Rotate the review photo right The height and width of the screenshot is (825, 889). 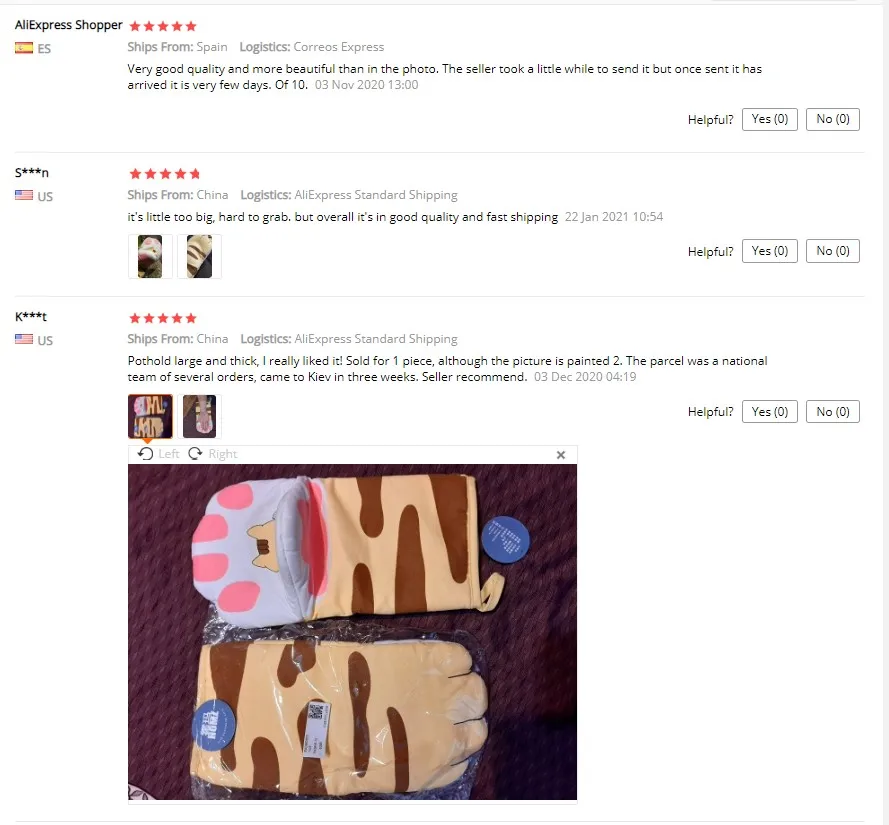[212, 454]
